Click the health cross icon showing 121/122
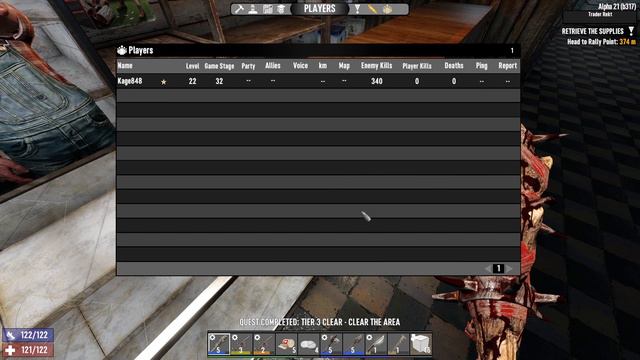Image resolution: width=640 pixels, height=360 pixels. coord(11,350)
